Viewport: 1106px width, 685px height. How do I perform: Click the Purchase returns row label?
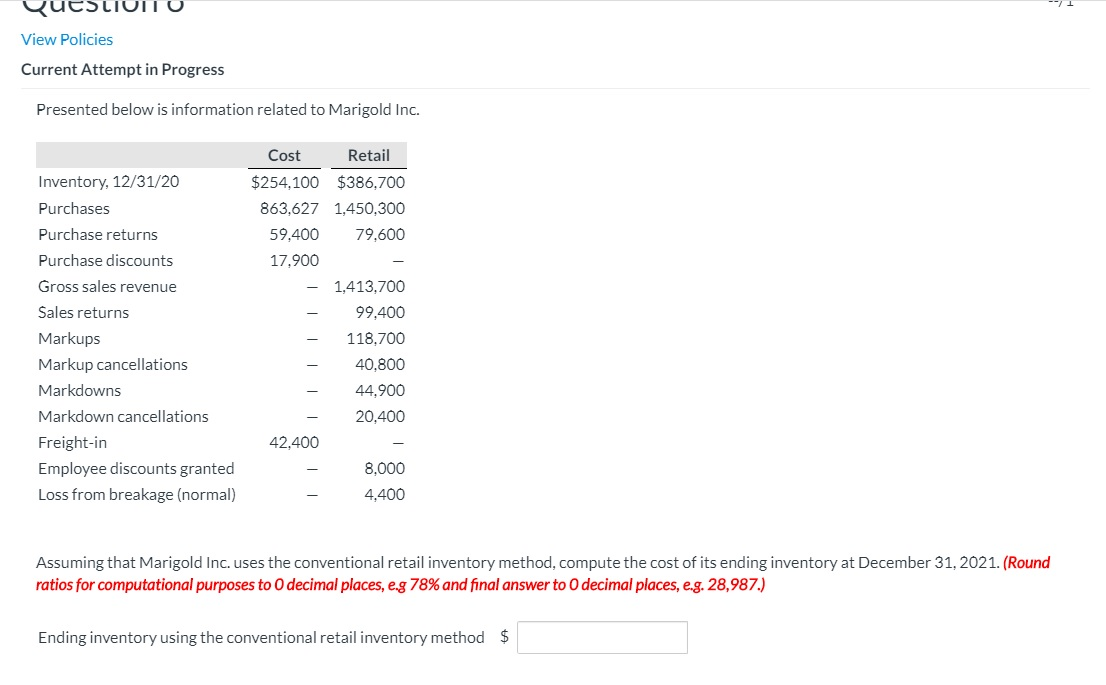[x=97, y=234]
